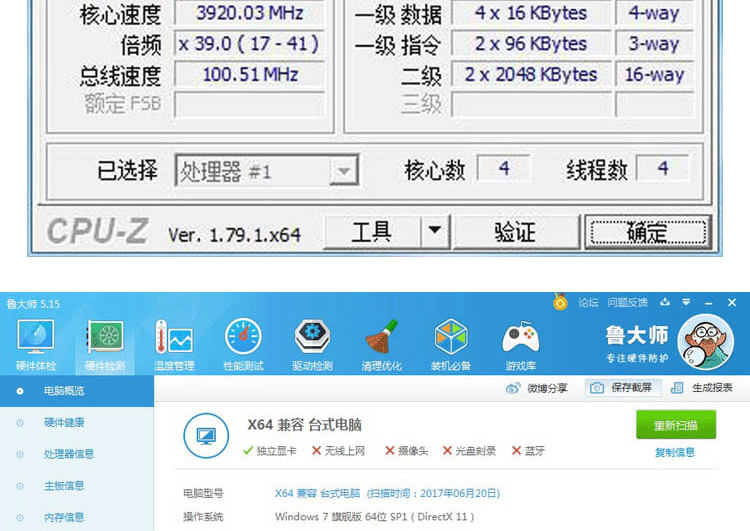Click 核心速度 value 3920.03 MHz
Viewport: 750px width, 531px height.
click(x=250, y=13)
